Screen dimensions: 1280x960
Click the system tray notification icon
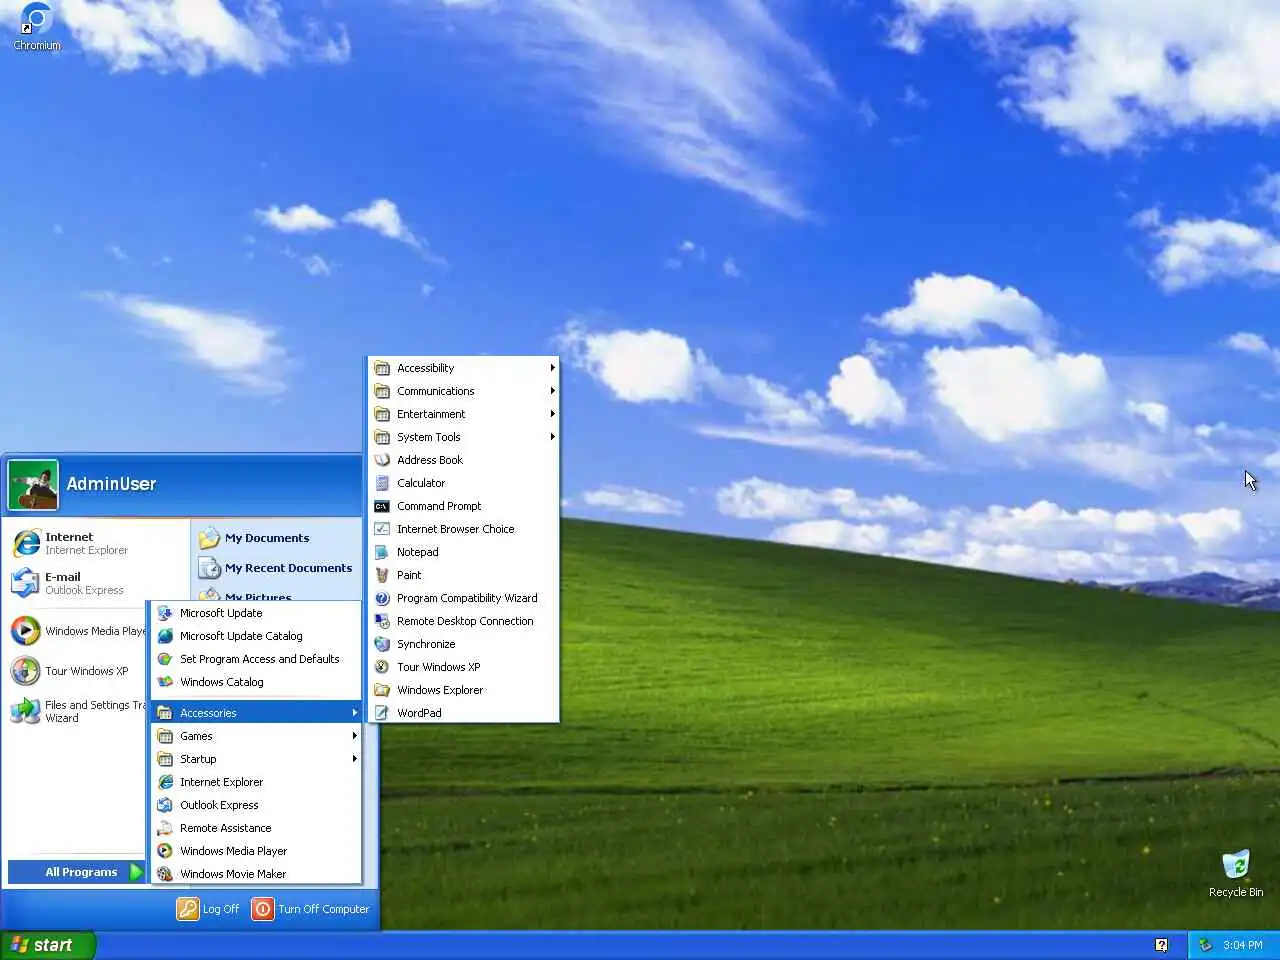click(1206, 945)
